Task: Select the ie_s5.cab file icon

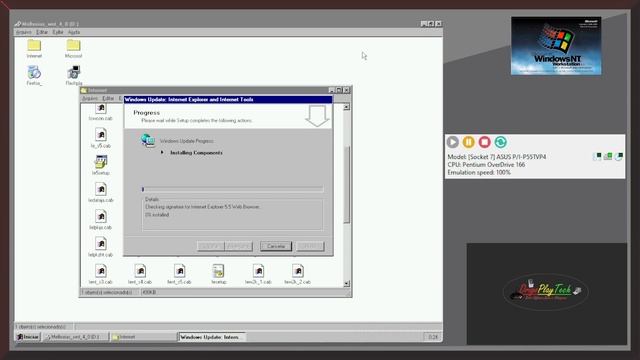Action: [x=101, y=138]
